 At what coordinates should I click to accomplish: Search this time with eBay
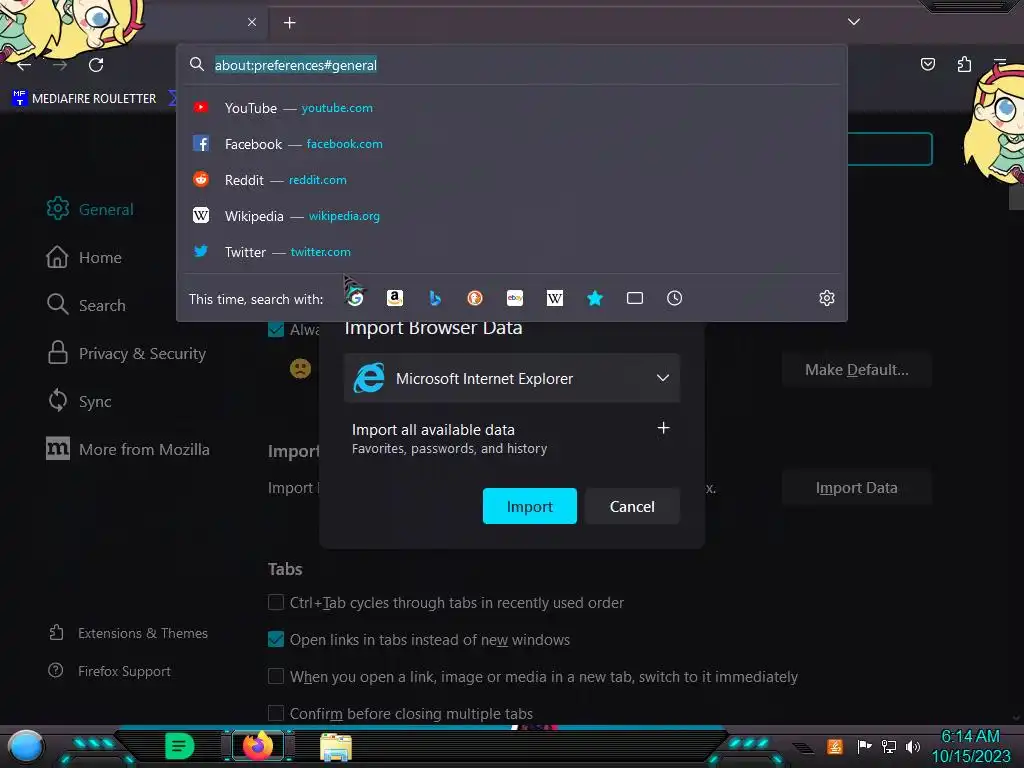(515, 298)
